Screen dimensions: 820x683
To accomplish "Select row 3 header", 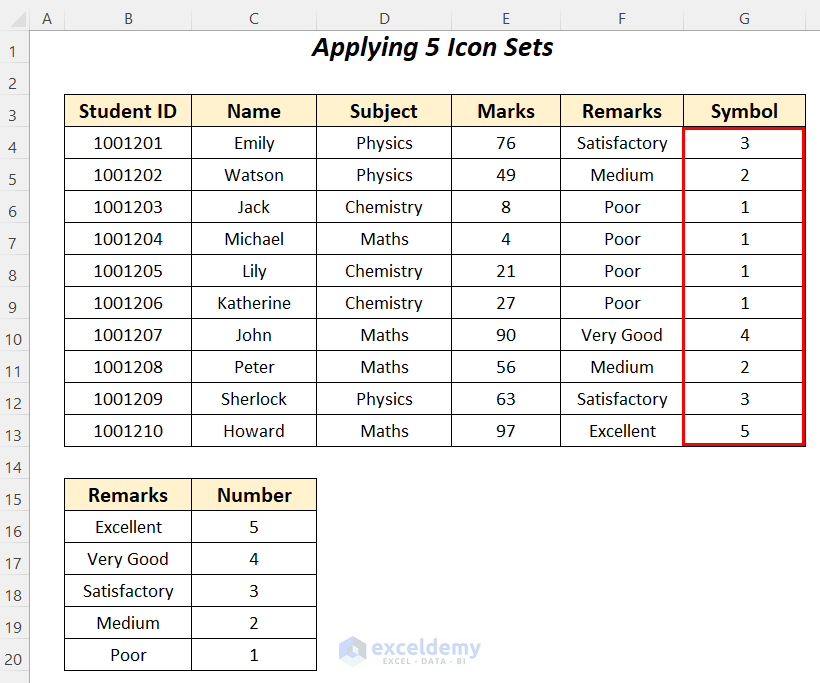I will [x=14, y=111].
